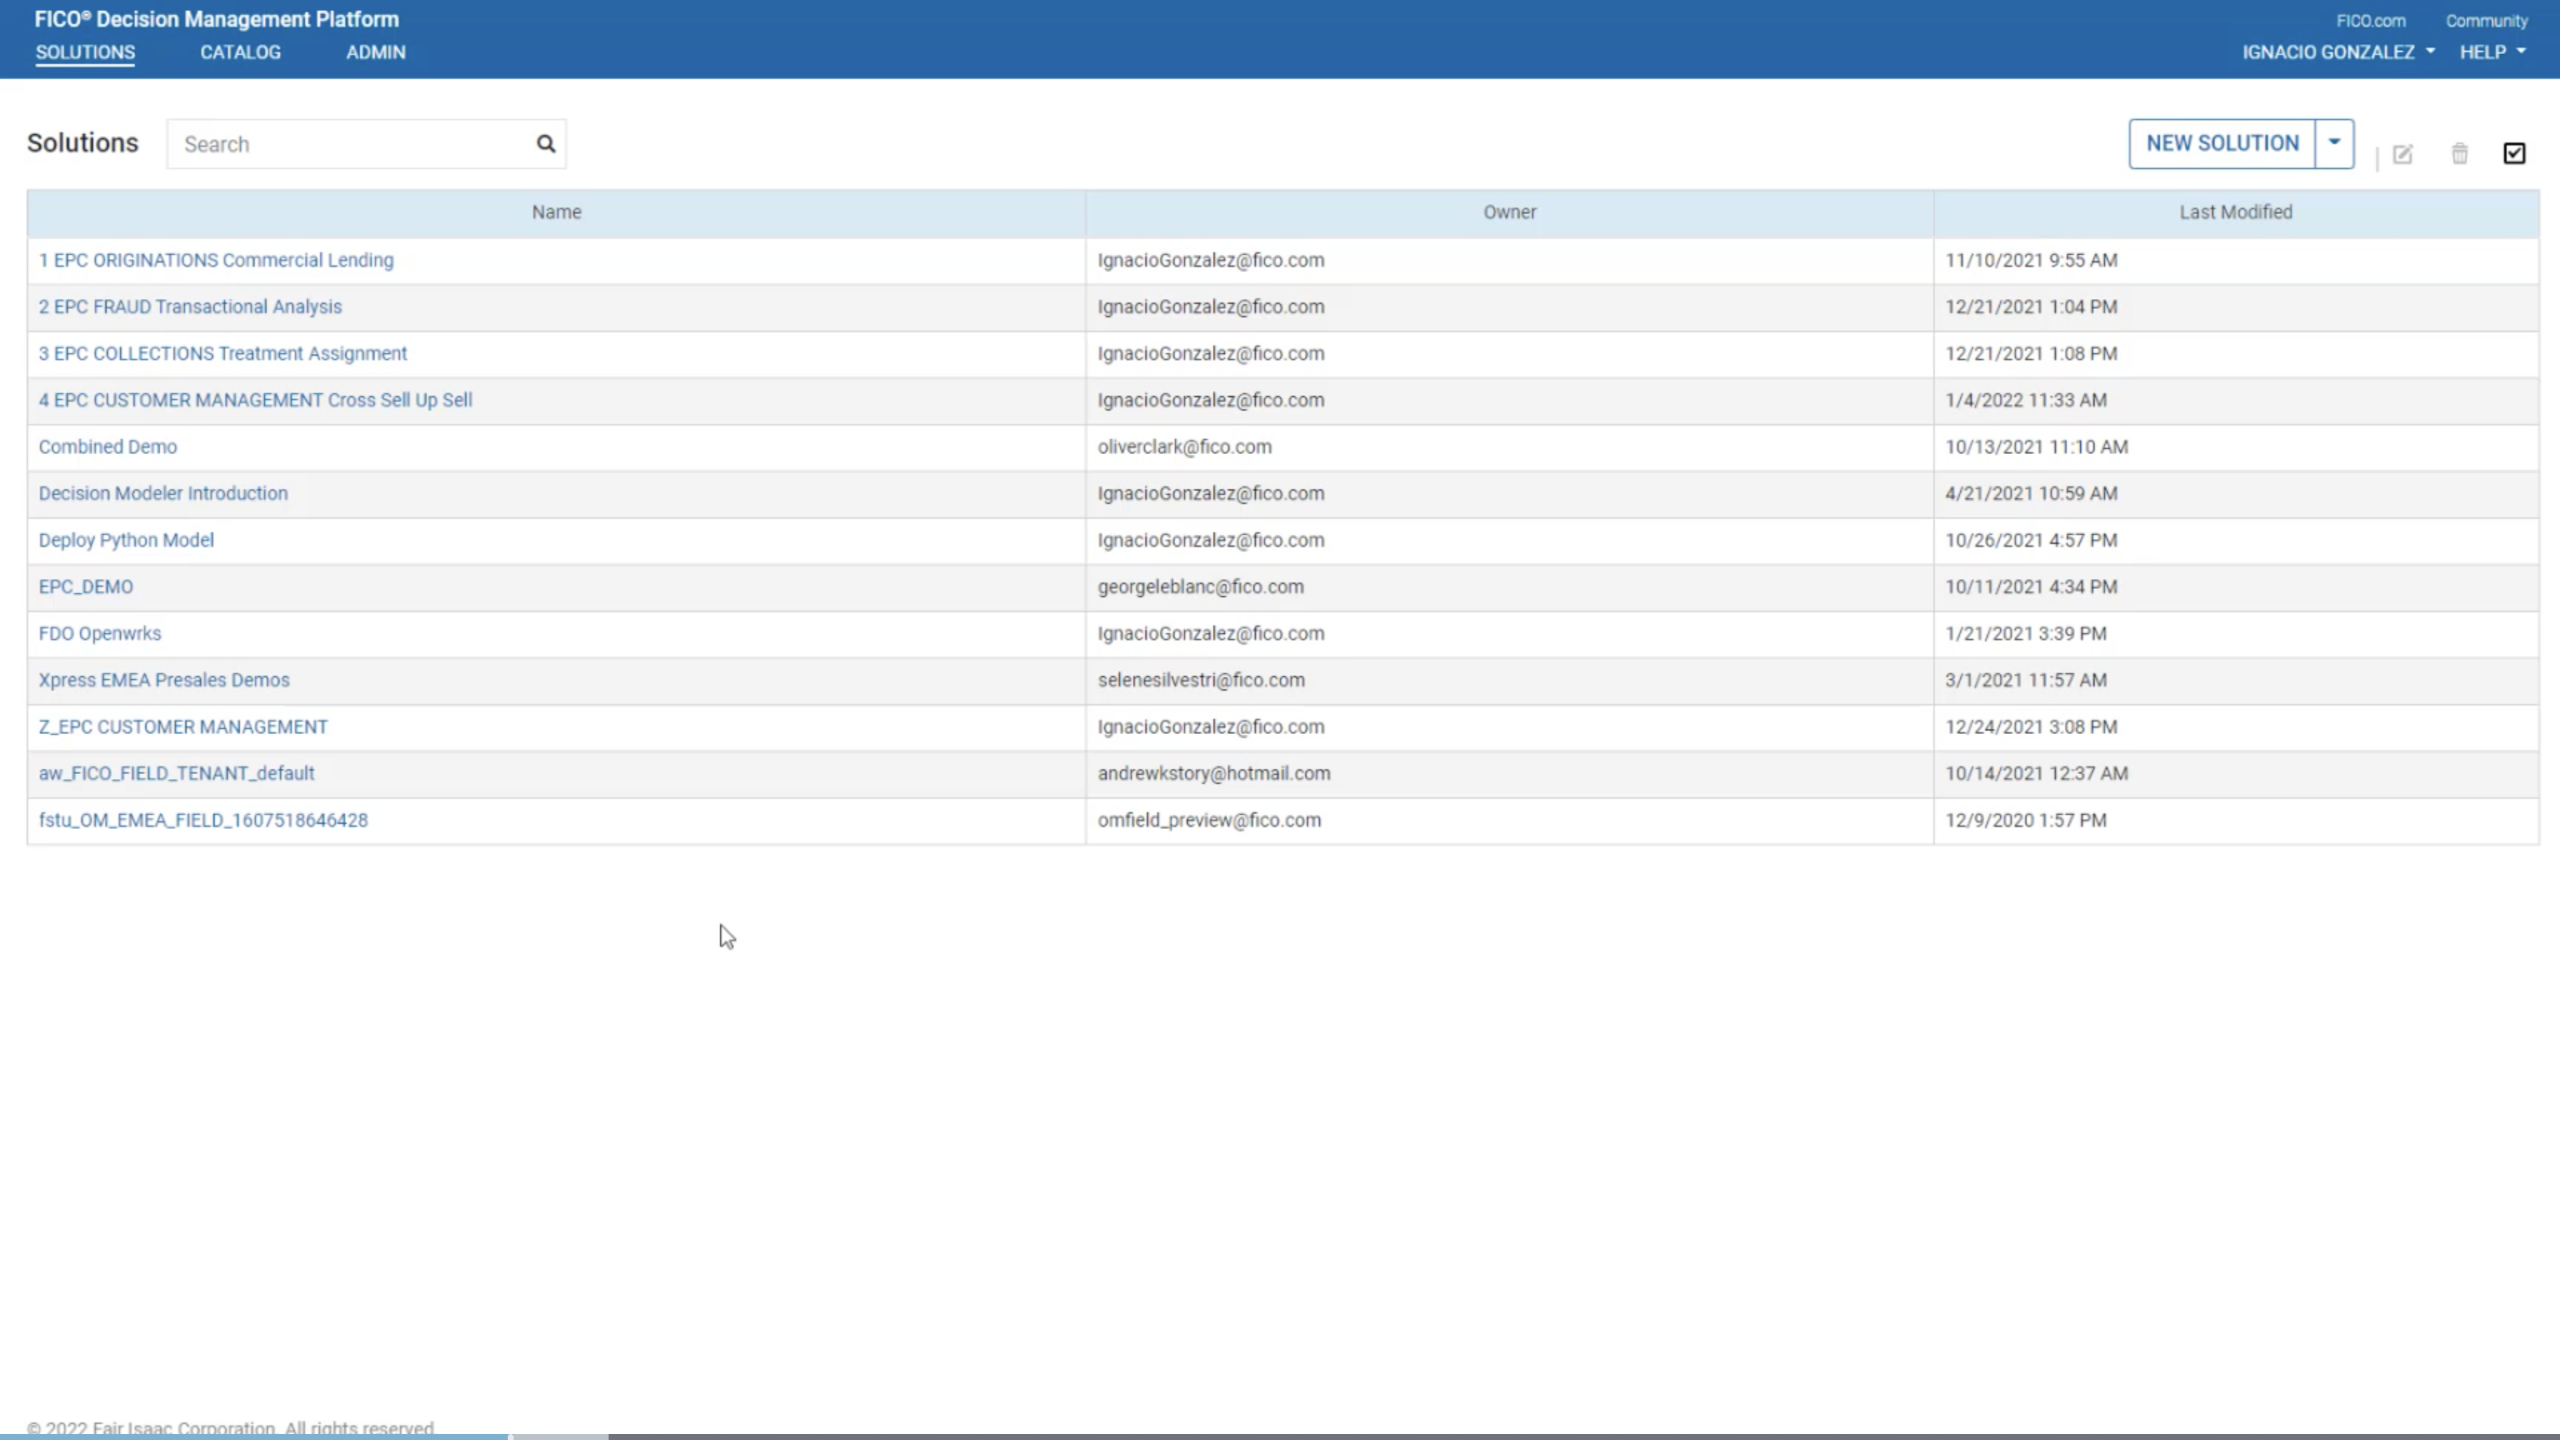Sort by the Name column header
Image resolution: width=2560 pixels, height=1440 pixels.
point(556,212)
